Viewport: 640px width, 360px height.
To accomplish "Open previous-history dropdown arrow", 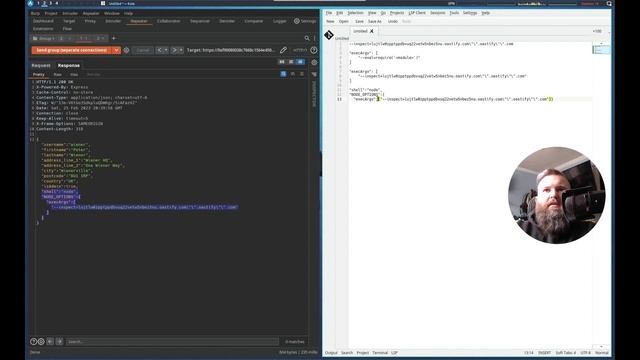I will 166,50.
